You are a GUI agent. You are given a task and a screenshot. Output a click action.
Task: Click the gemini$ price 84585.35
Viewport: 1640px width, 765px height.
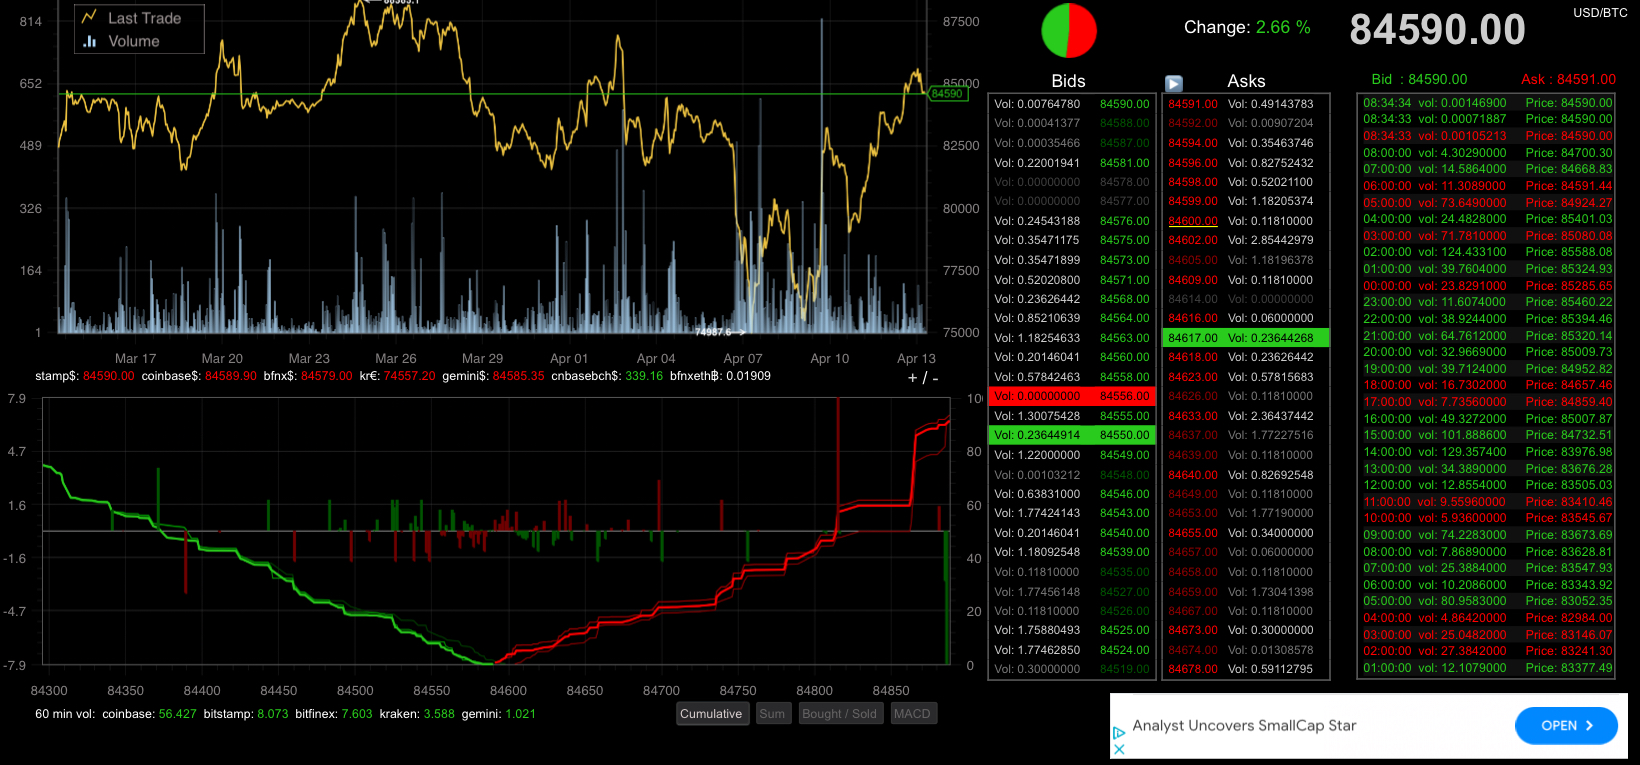(519, 376)
